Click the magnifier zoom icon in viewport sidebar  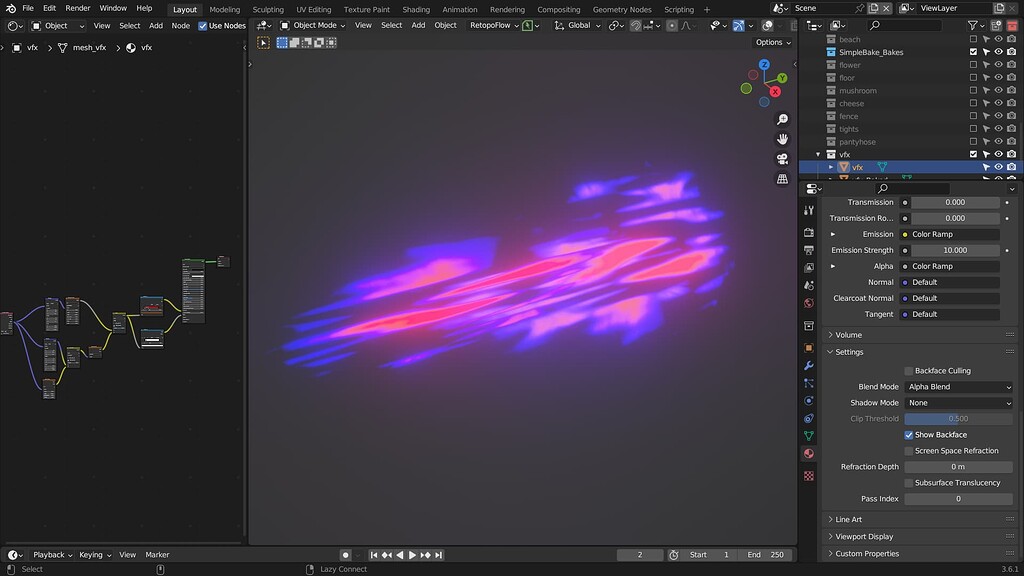point(783,118)
